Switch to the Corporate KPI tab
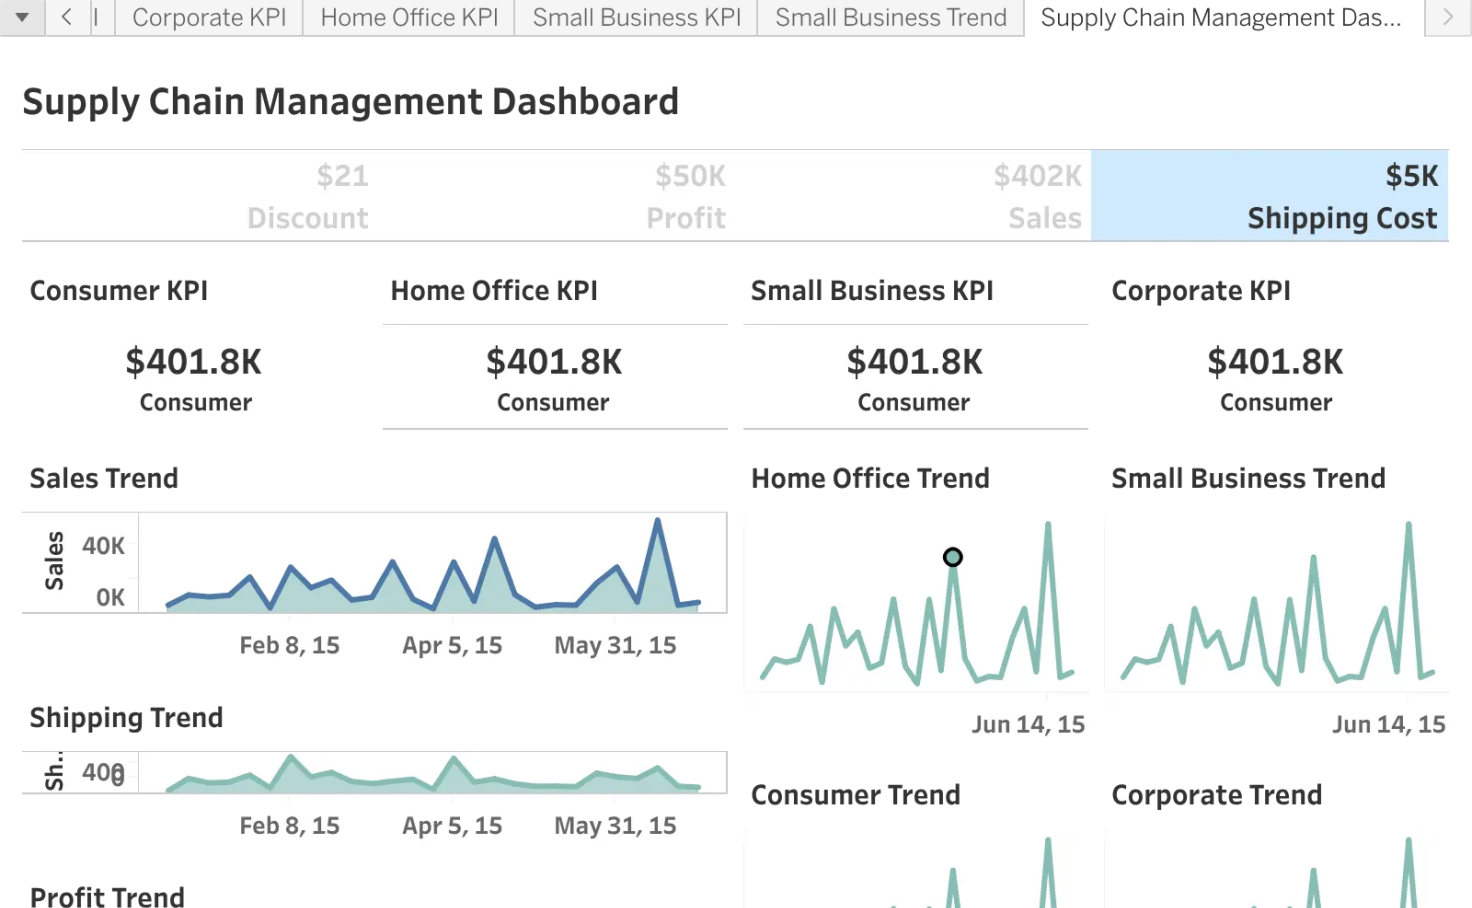1472x908 pixels. tap(209, 17)
